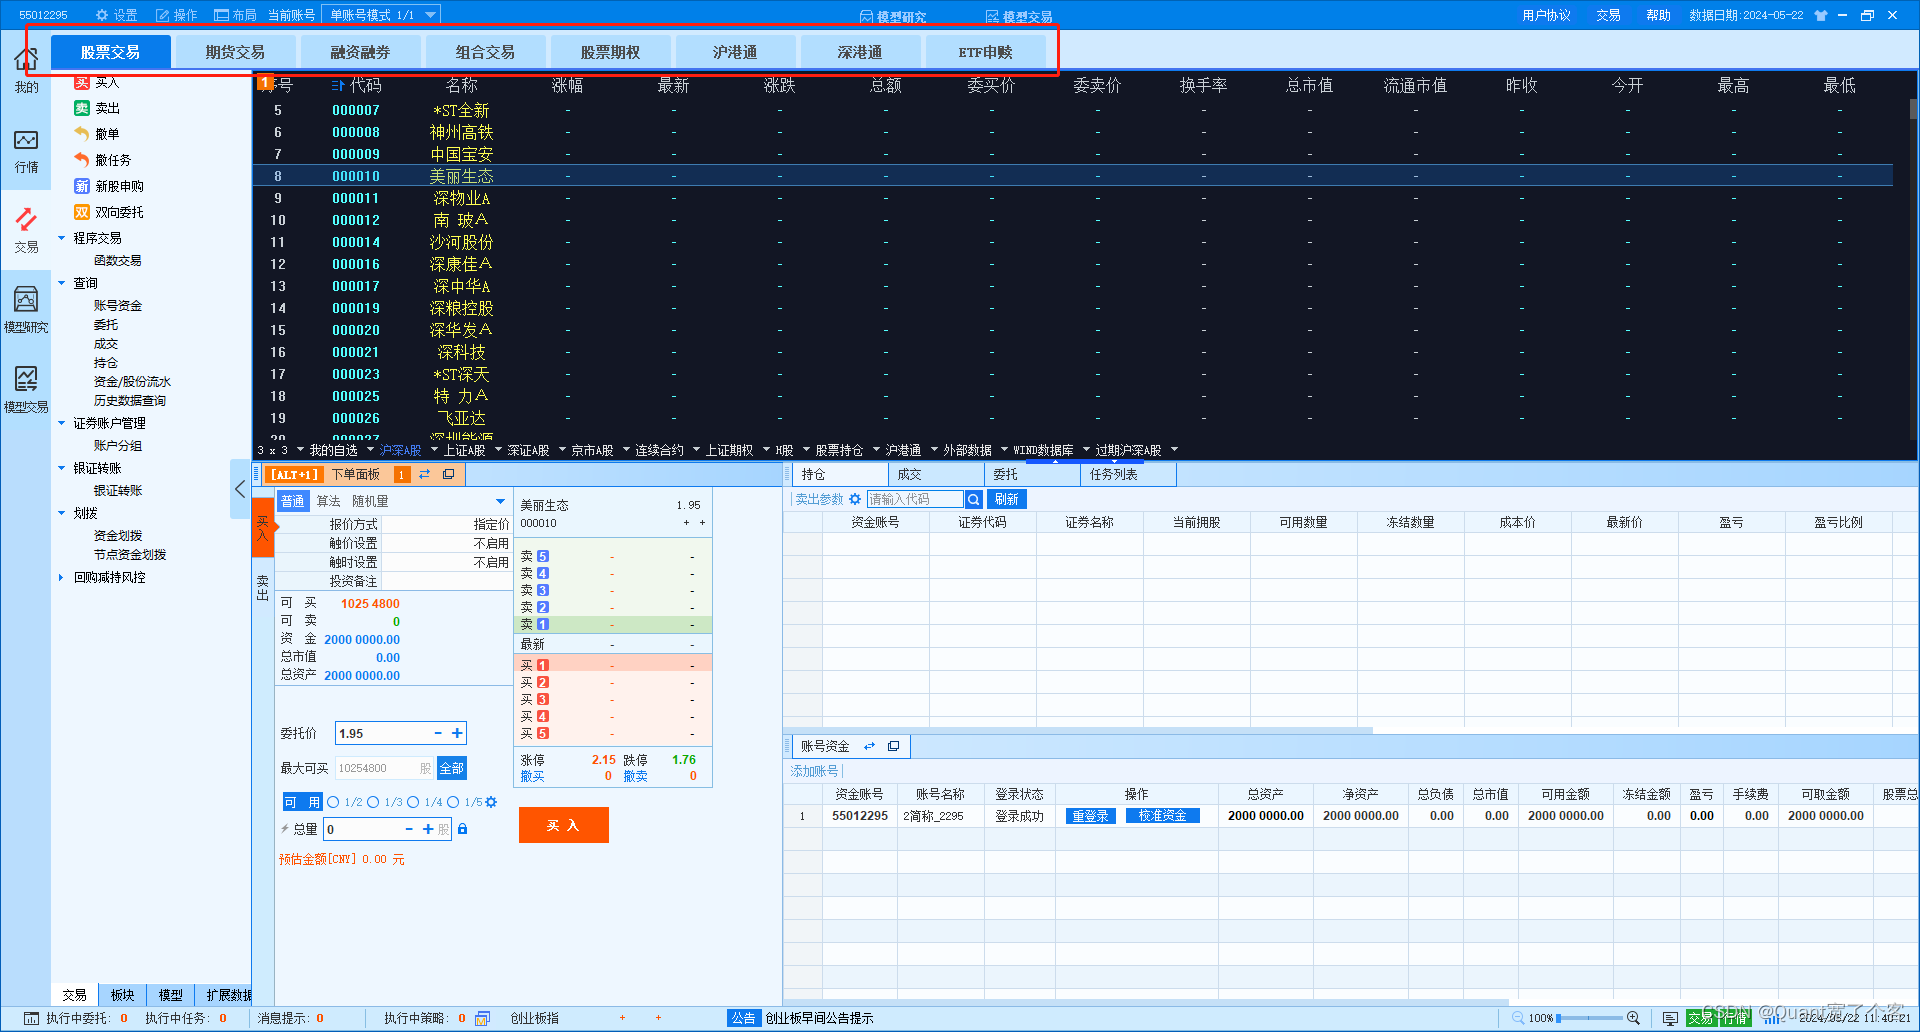Collapse the 证券账户管理 tree section
Screen dimensions: 1920x1032
pyautogui.click(x=61, y=423)
